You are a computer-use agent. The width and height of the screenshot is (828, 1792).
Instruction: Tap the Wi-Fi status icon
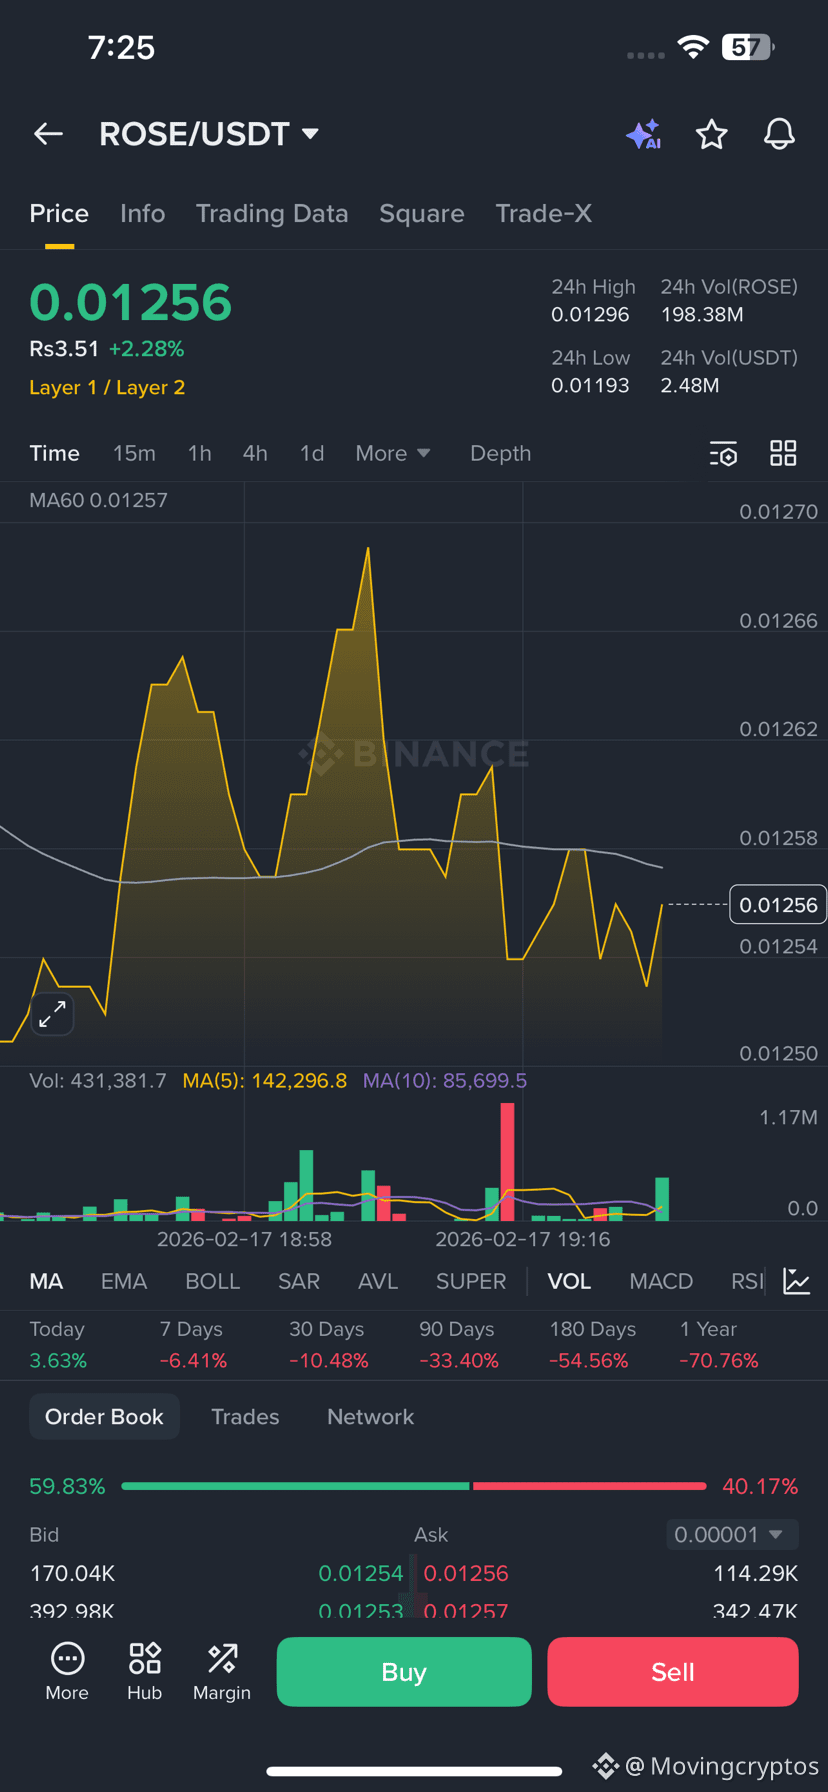[693, 47]
